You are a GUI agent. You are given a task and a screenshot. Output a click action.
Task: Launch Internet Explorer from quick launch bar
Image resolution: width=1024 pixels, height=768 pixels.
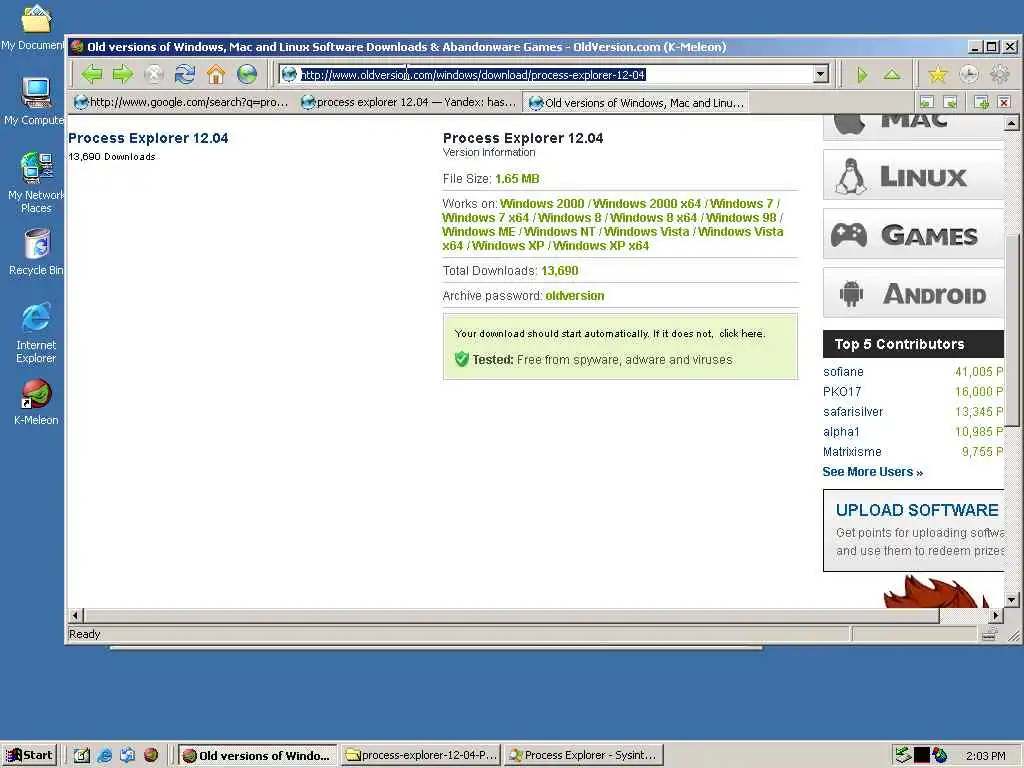pos(104,755)
